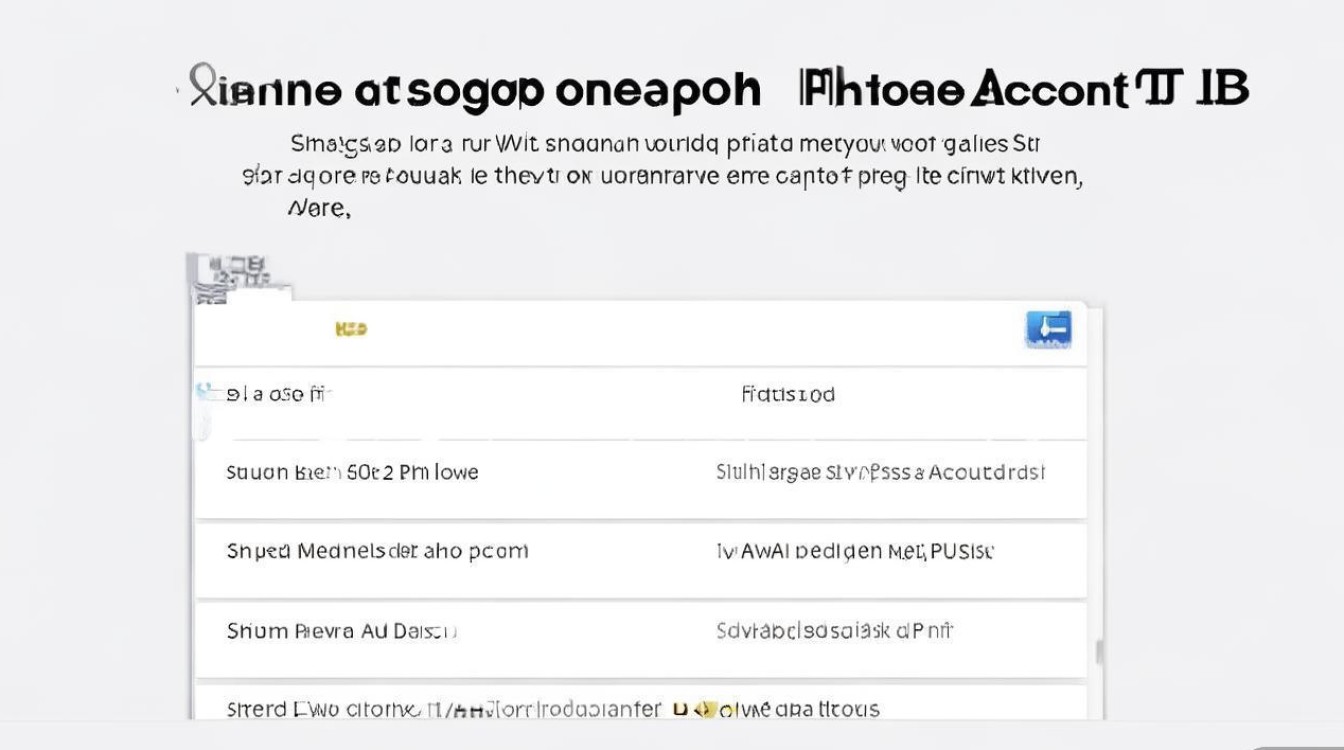Select the first row labeled "el a ose fi"
Screen dimensions: 1344x750
tap(278, 394)
